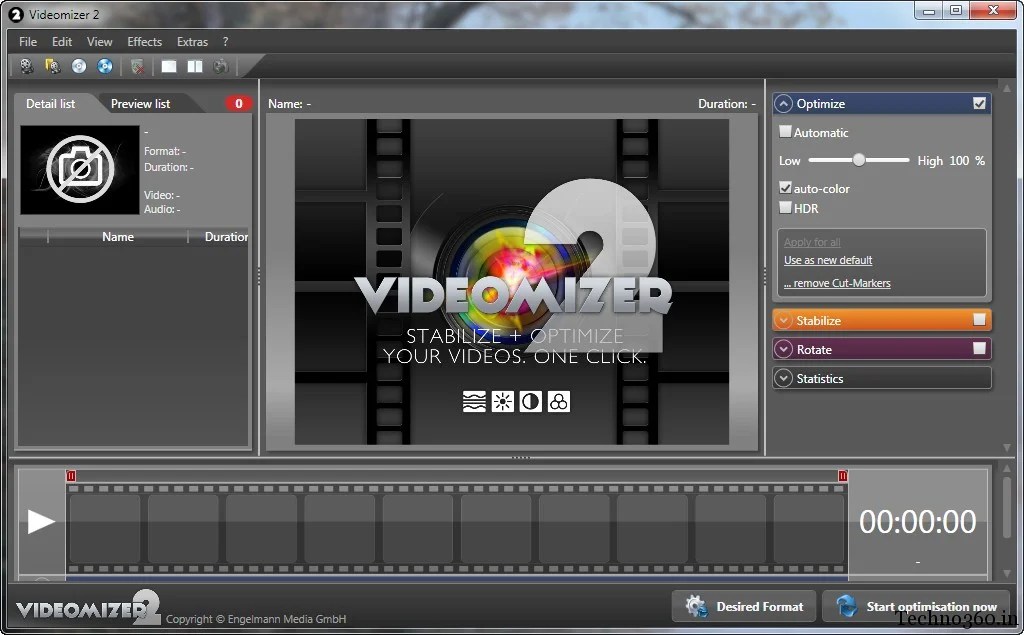Switch to the Preview list tab
This screenshot has width=1024, height=635.
tap(140, 103)
